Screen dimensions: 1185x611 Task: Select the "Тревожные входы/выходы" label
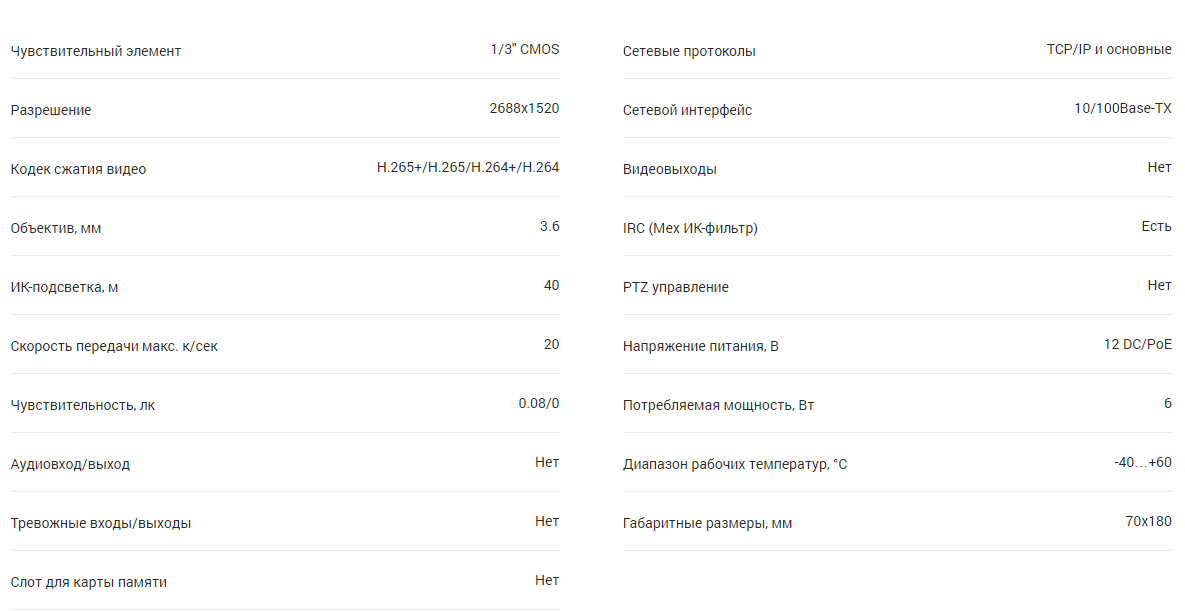(x=100, y=523)
